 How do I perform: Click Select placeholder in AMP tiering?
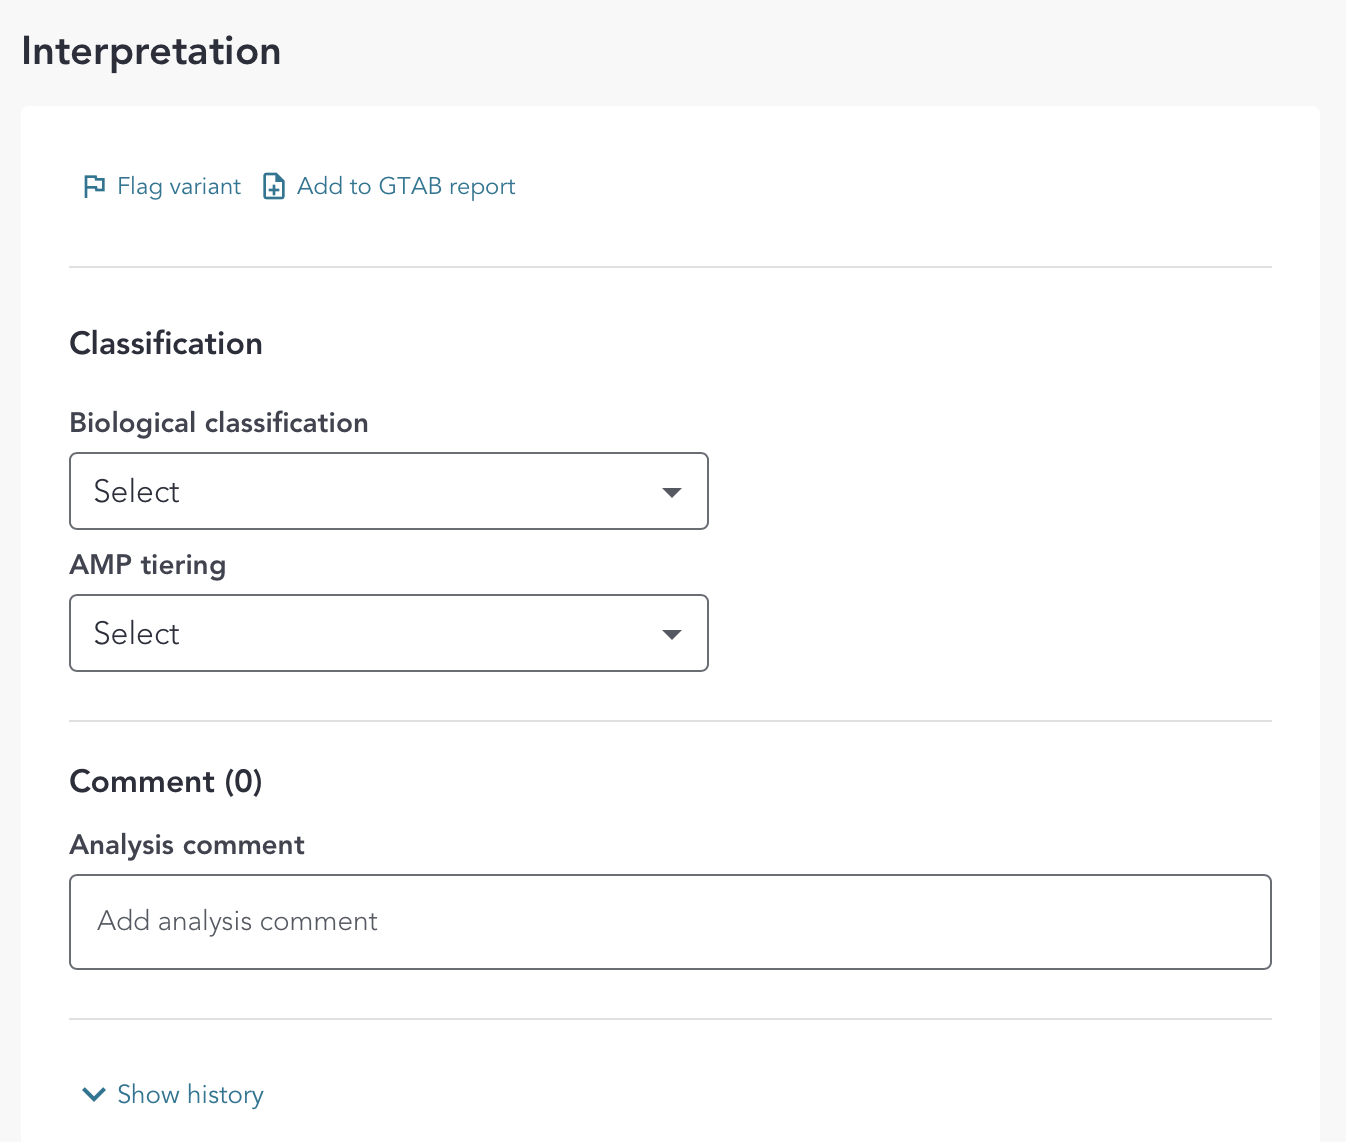tap(137, 634)
